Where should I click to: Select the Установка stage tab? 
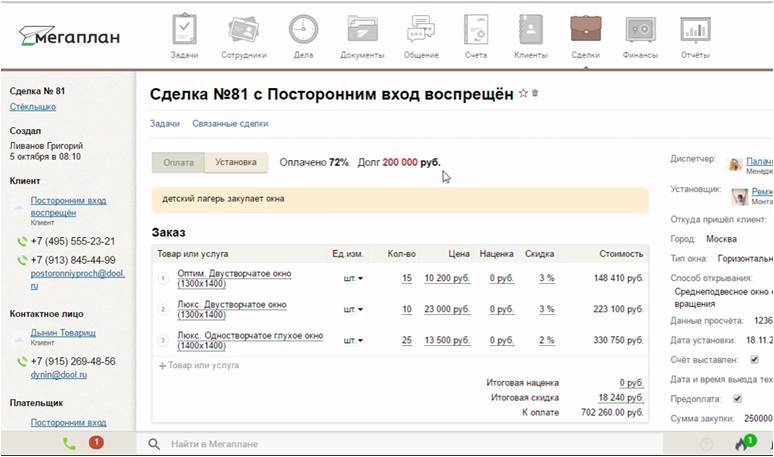(x=236, y=162)
